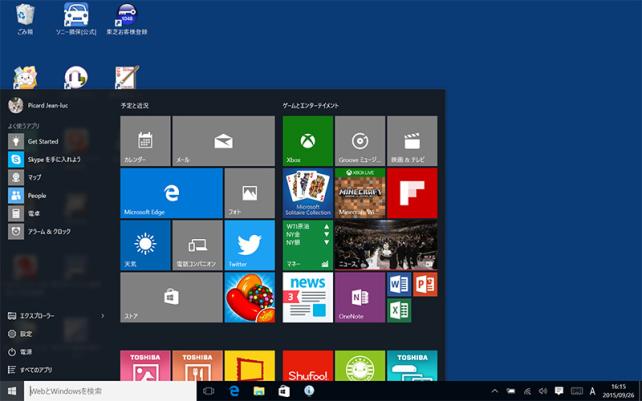Open Edge from the taskbar

pos(234,391)
